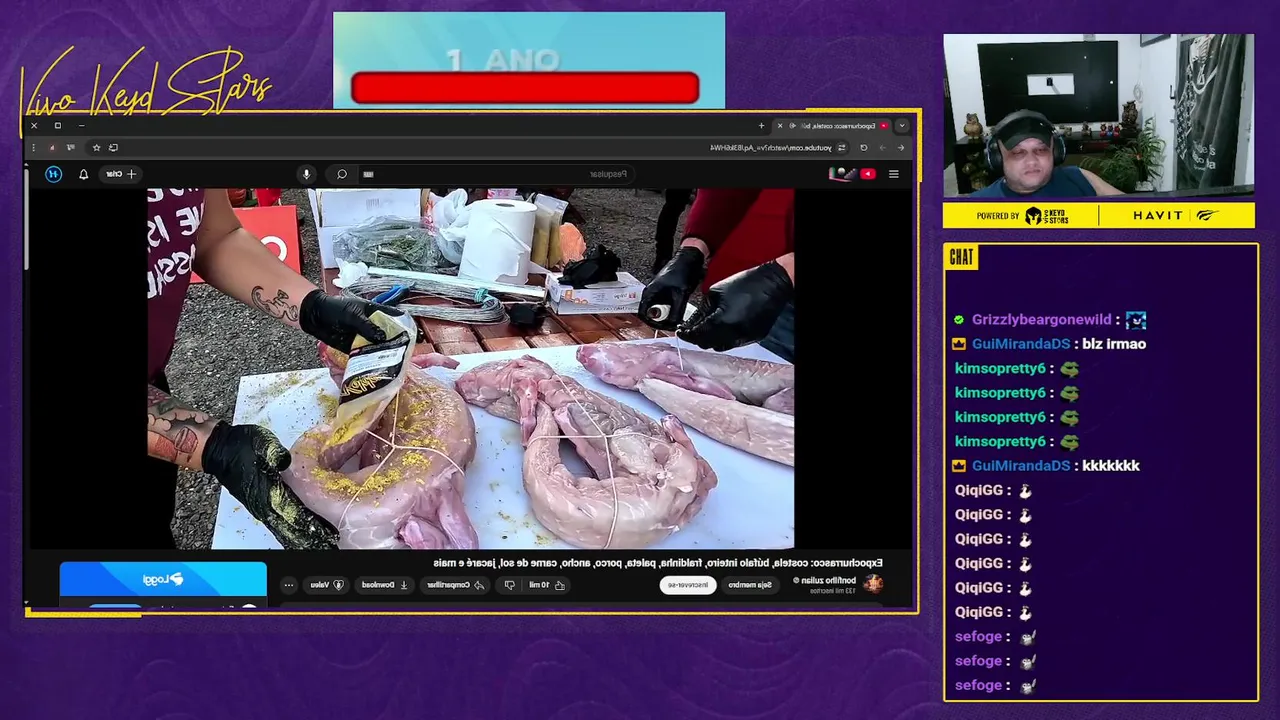Go back with browser back arrow
1280x720 pixels.
click(x=900, y=147)
